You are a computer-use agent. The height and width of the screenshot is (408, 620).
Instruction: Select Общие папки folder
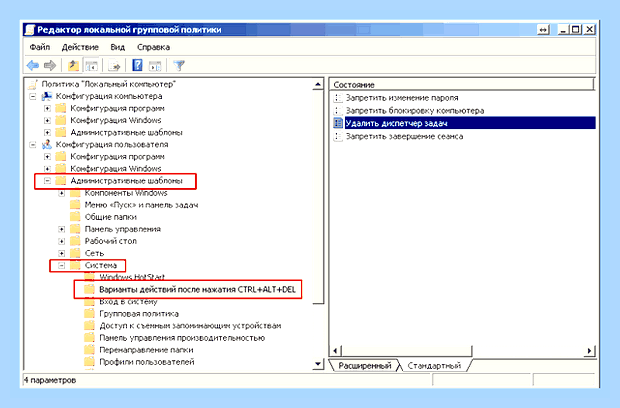(111, 217)
